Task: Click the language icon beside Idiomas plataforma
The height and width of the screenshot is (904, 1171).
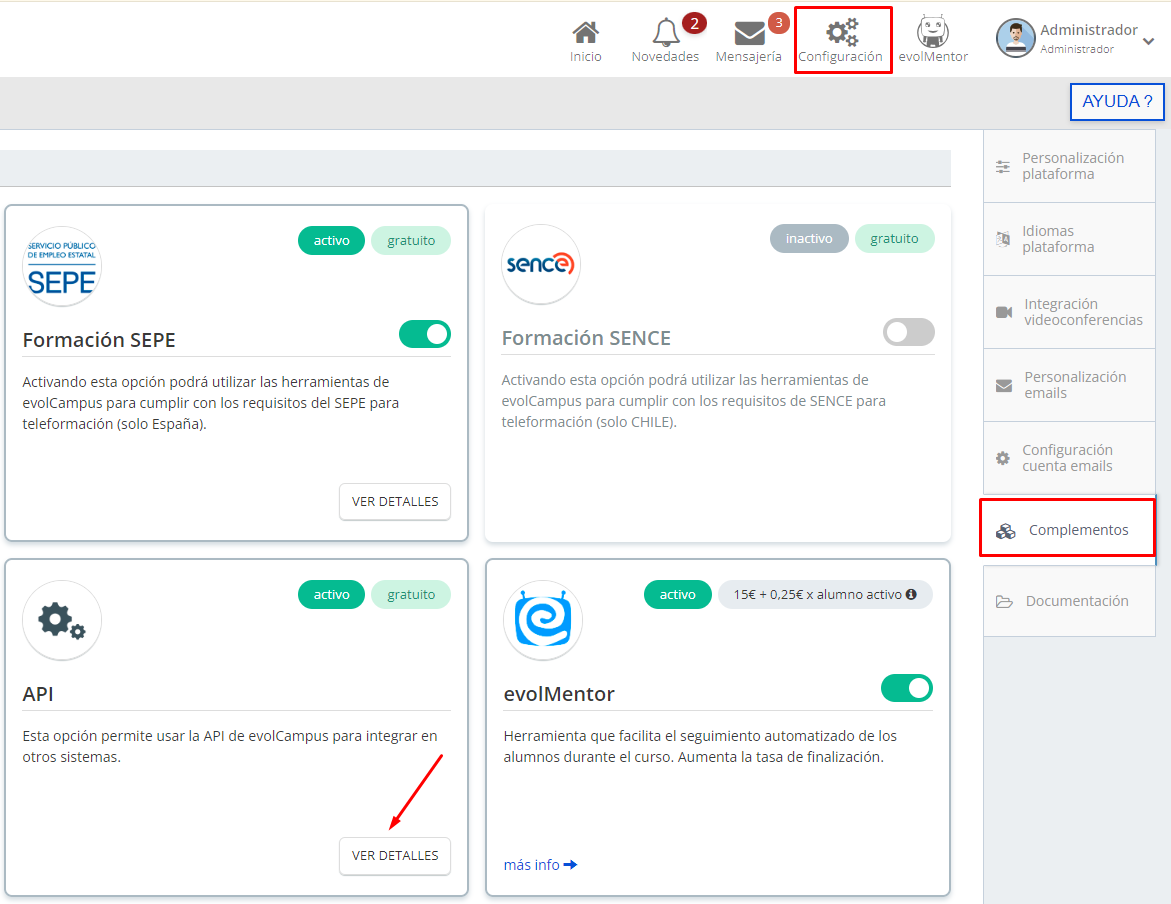Action: pyautogui.click(x=1003, y=239)
